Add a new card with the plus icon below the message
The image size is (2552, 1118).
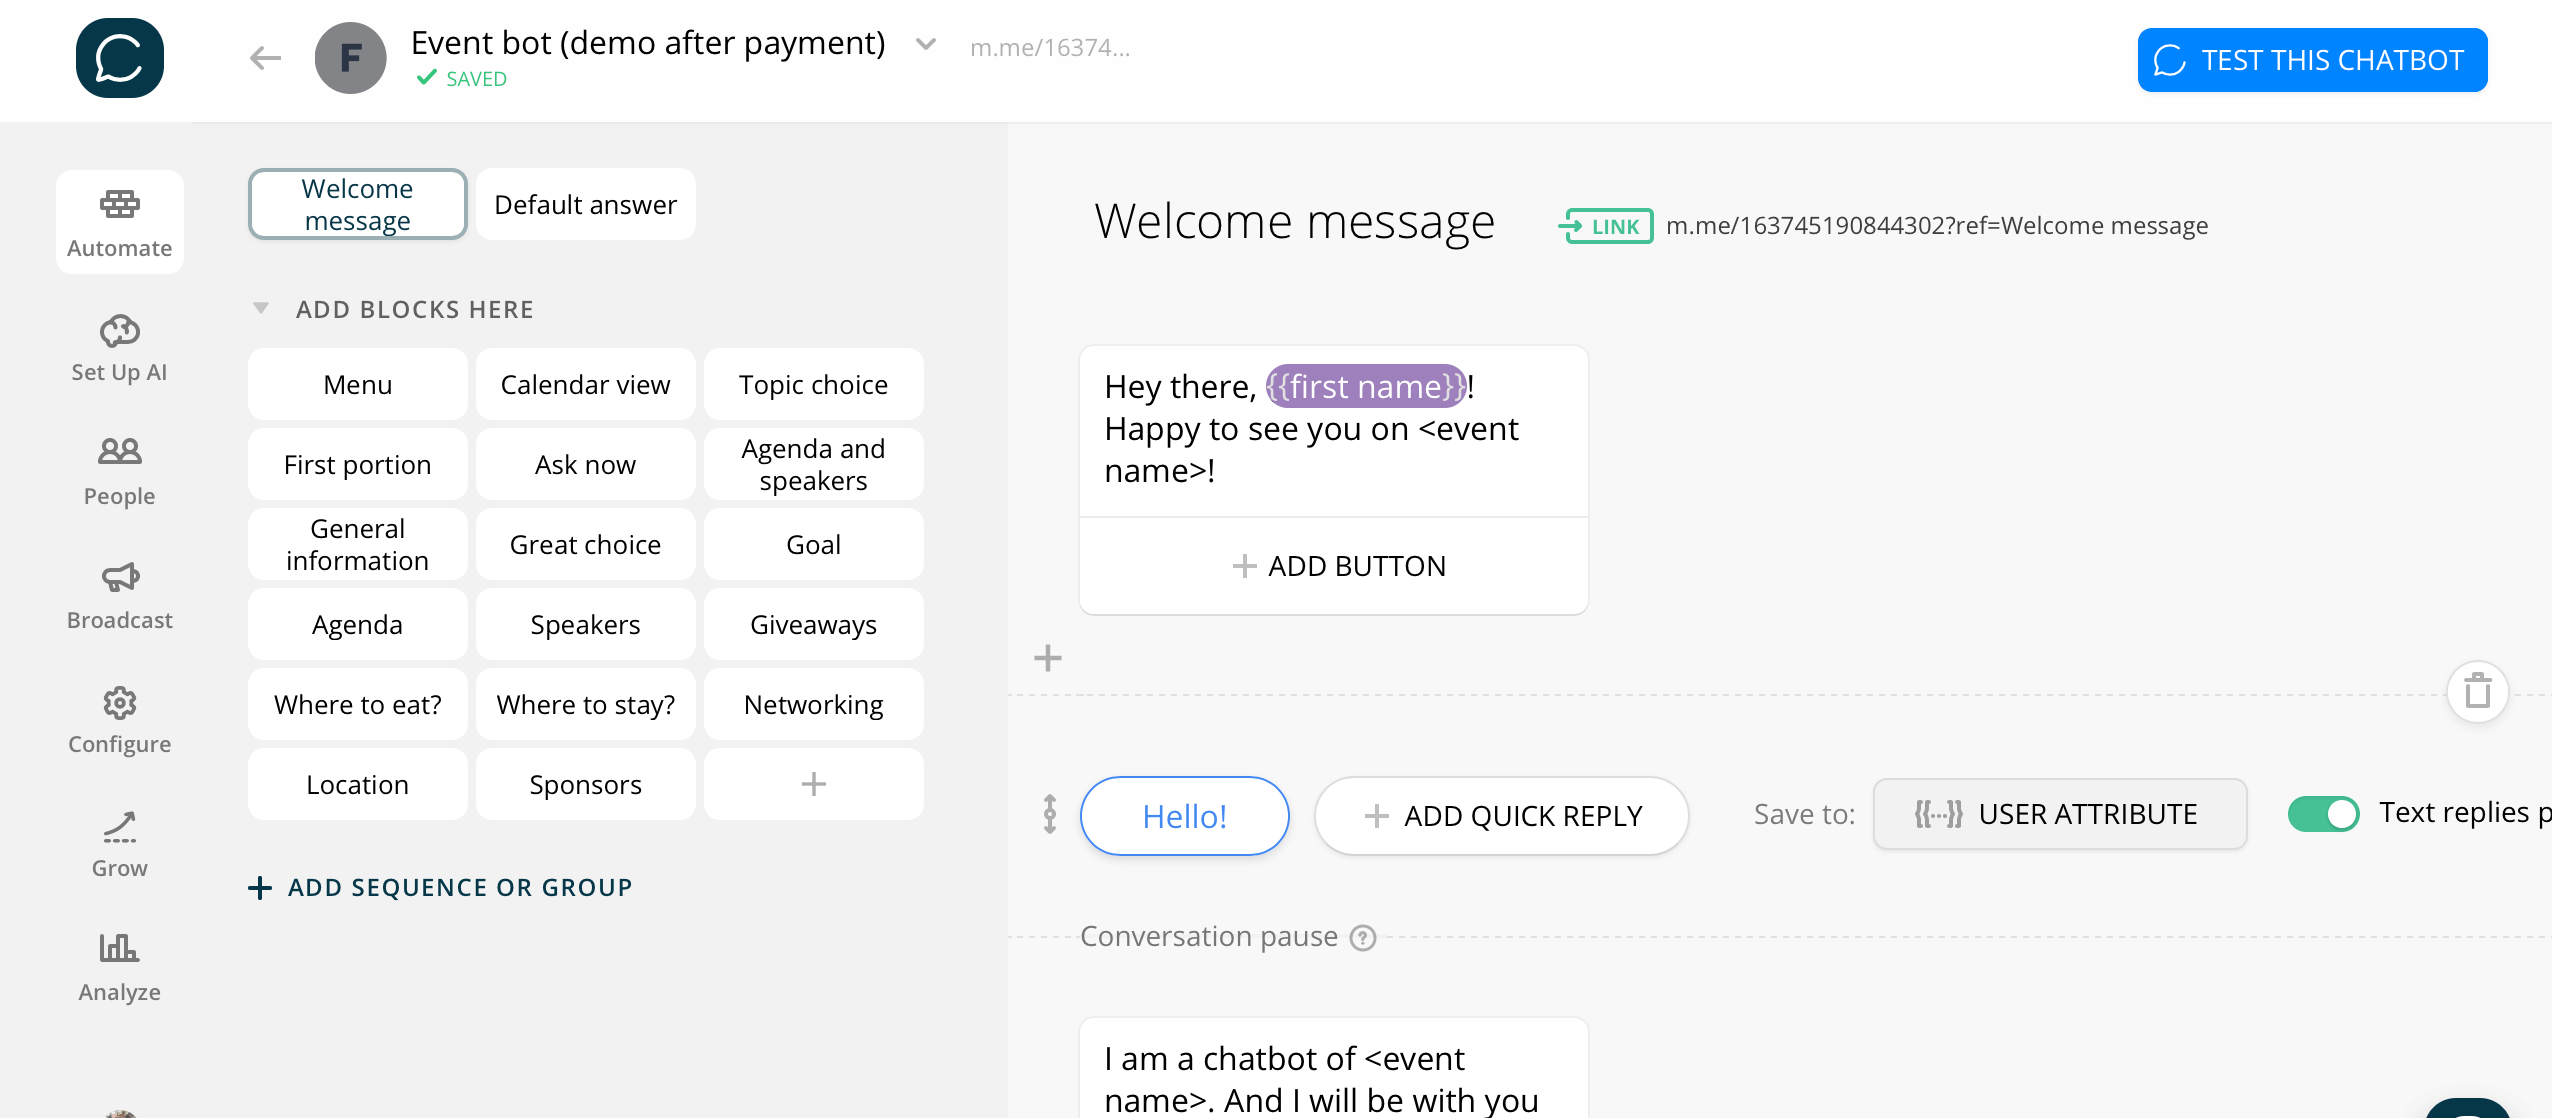(1049, 657)
